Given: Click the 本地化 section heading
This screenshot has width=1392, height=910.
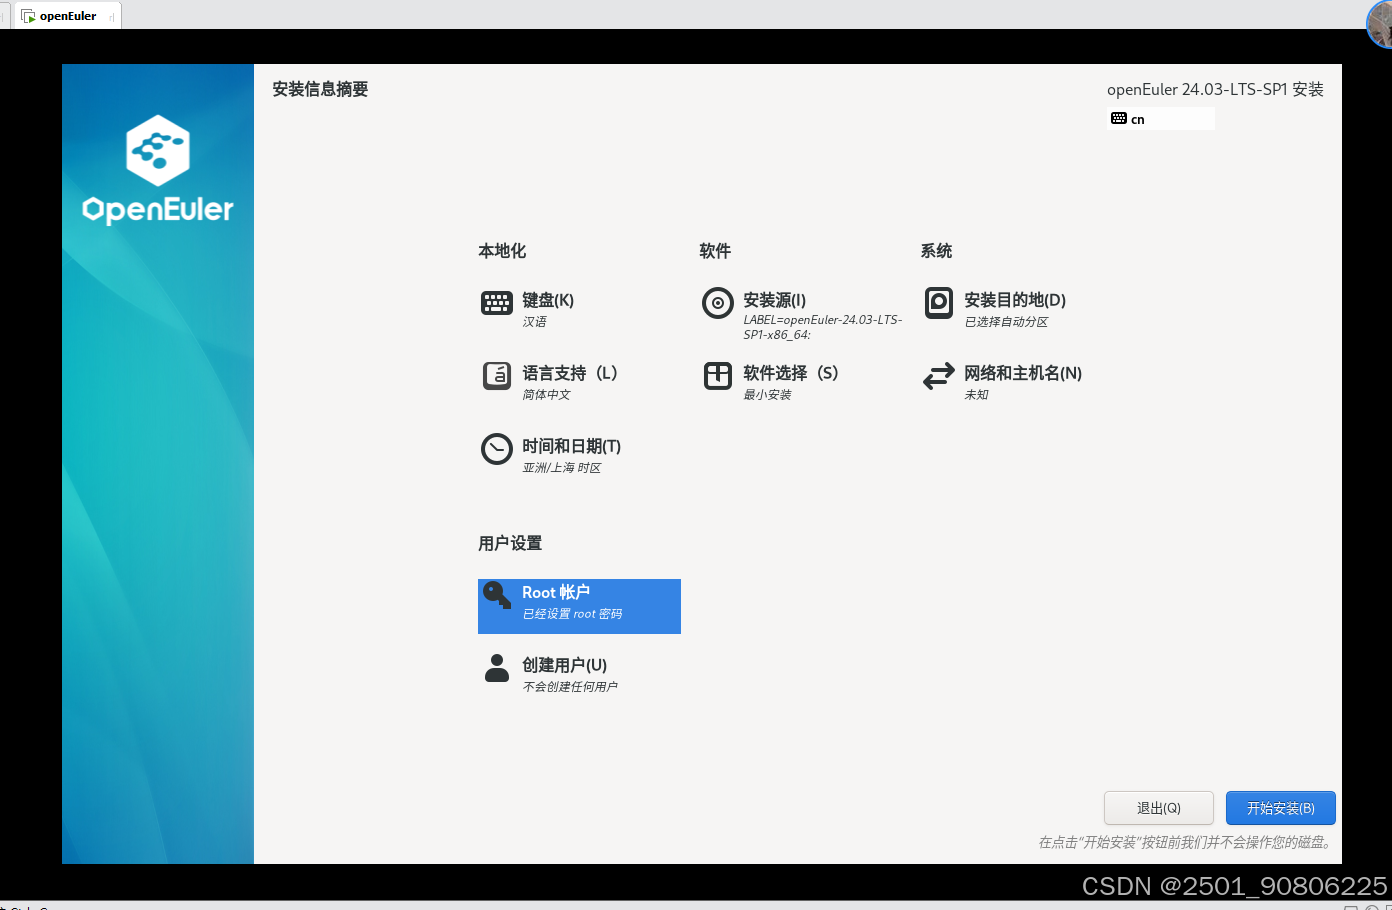Looking at the screenshot, I should point(502,251).
